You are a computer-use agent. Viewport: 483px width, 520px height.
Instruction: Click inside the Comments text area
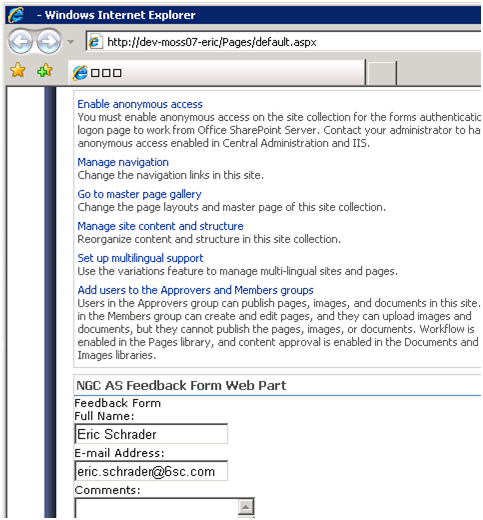(157, 508)
